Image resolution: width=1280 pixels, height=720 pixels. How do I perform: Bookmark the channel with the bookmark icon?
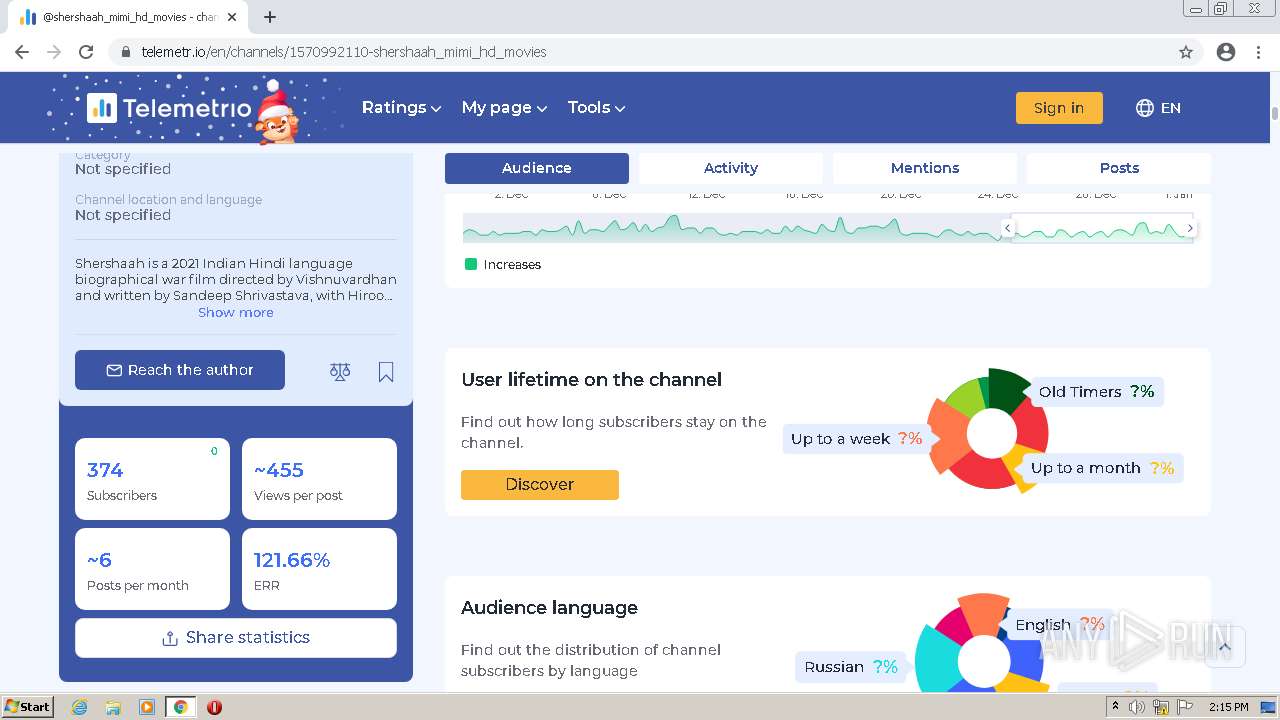[x=386, y=372]
